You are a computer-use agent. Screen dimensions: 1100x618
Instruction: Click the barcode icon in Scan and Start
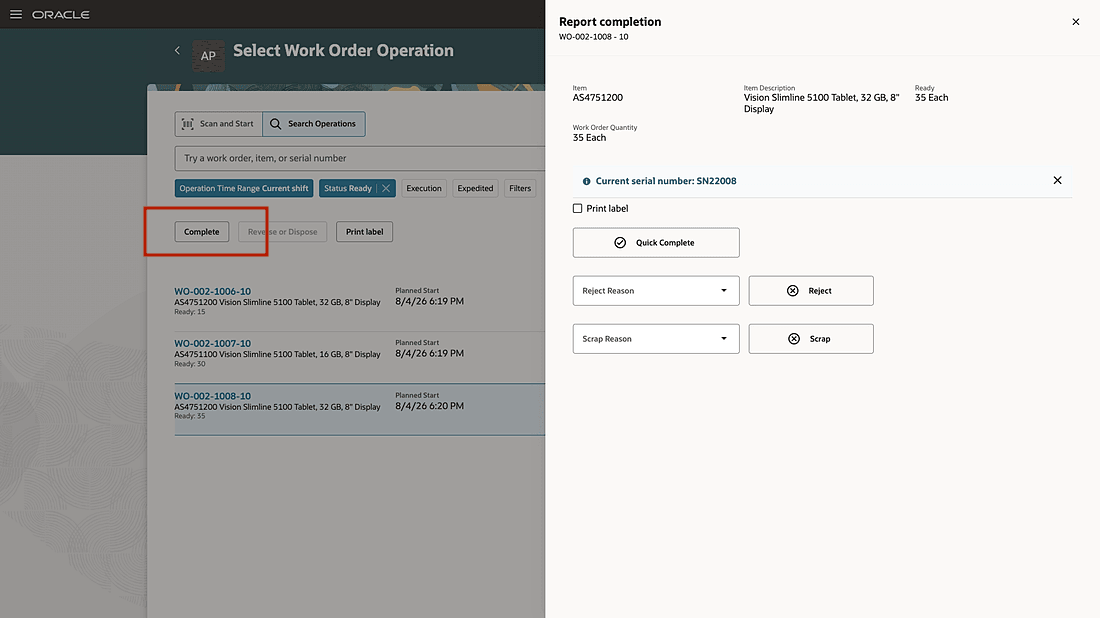[x=187, y=123]
